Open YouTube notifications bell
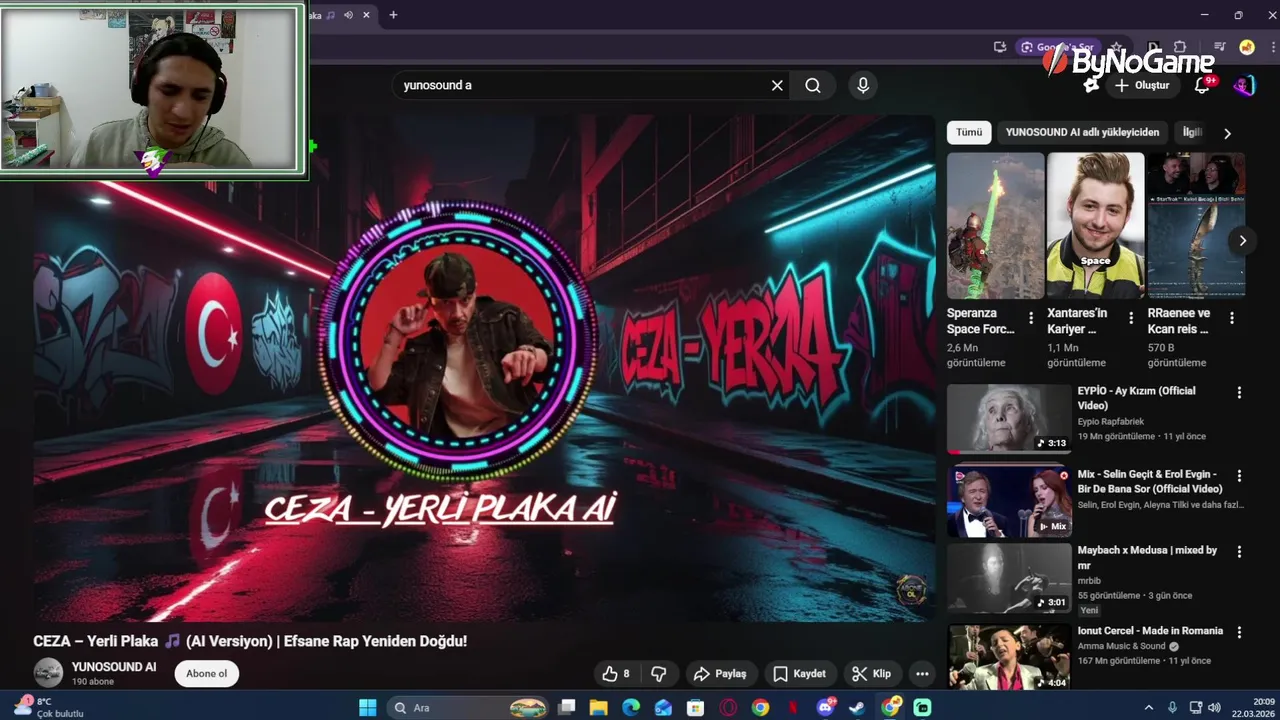The image size is (1280, 720). 1203,85
